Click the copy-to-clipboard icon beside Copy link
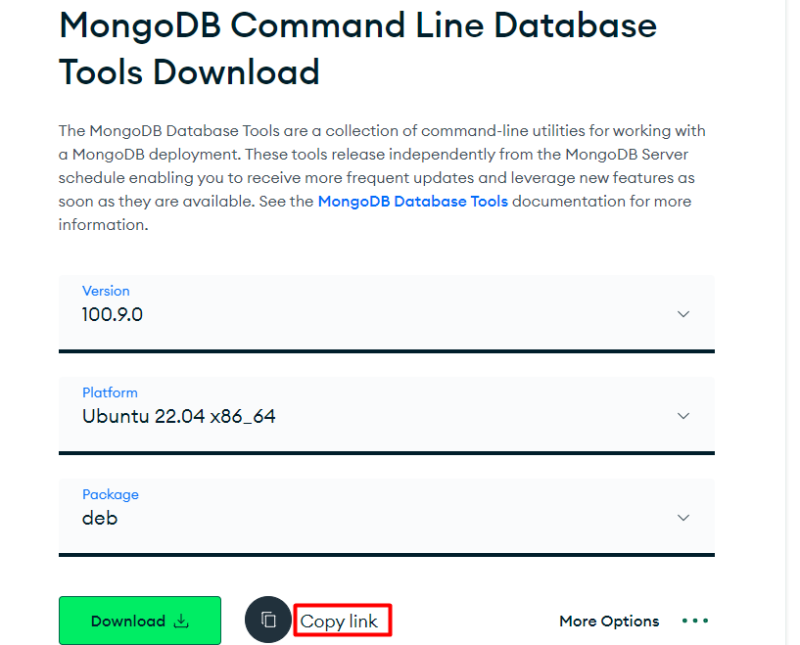The height and width of the screenshot is (645, 800). [268, 620]
